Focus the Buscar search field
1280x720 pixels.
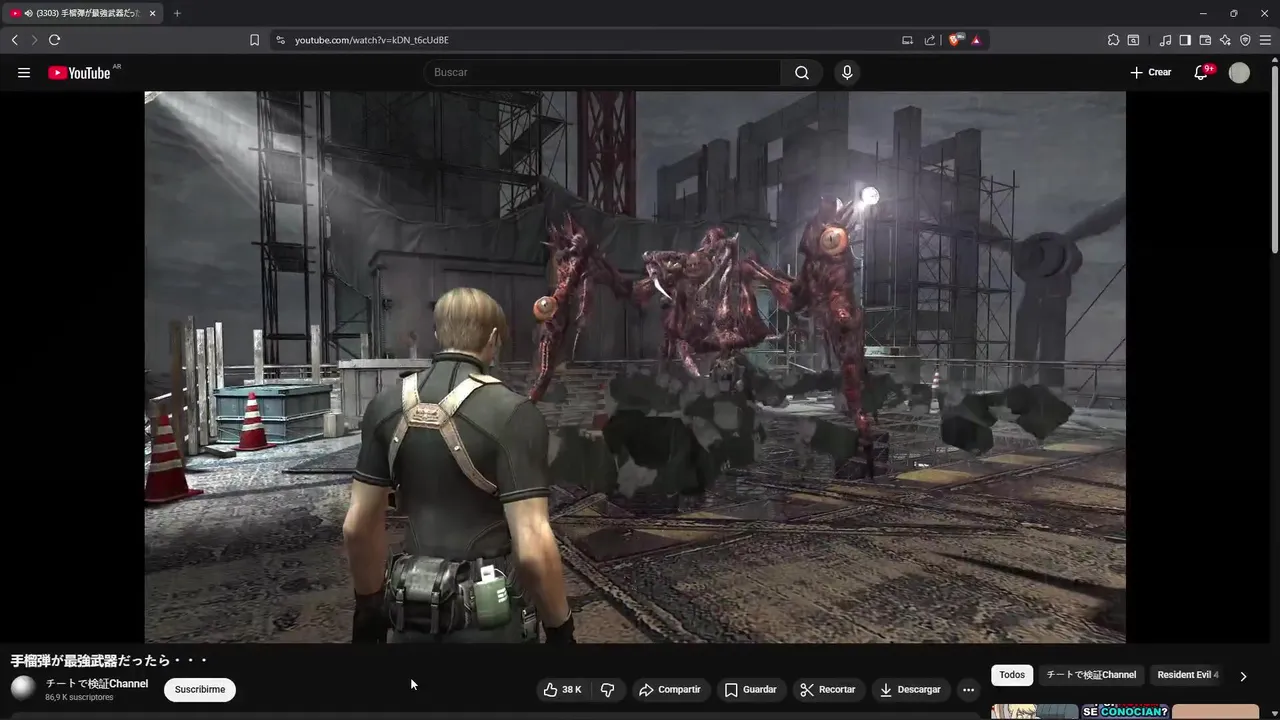tap(603, 72)
